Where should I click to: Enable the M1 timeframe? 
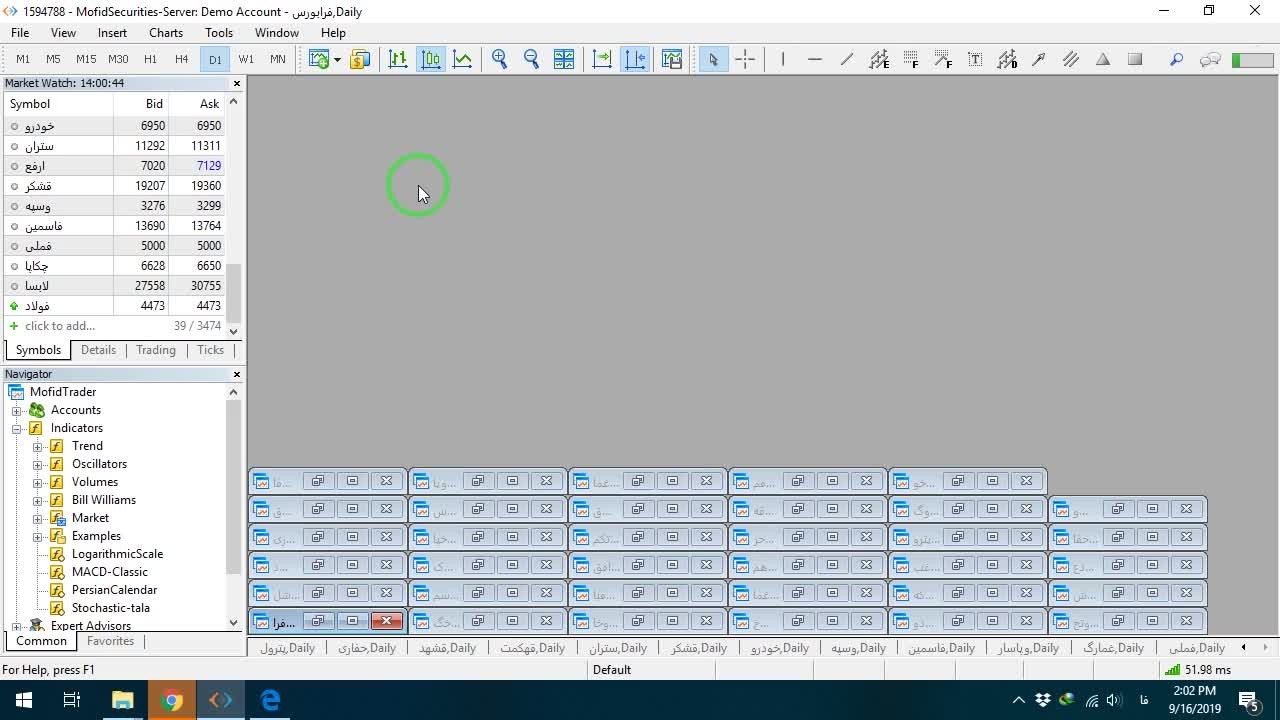(23, 59)
